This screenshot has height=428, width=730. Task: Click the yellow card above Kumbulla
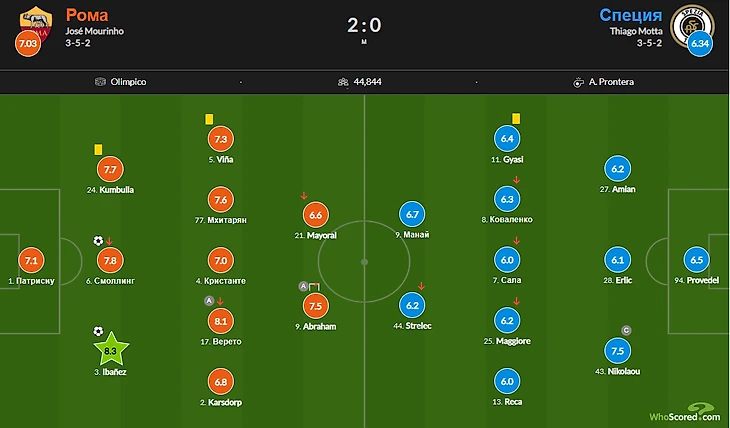coord(98,149)
